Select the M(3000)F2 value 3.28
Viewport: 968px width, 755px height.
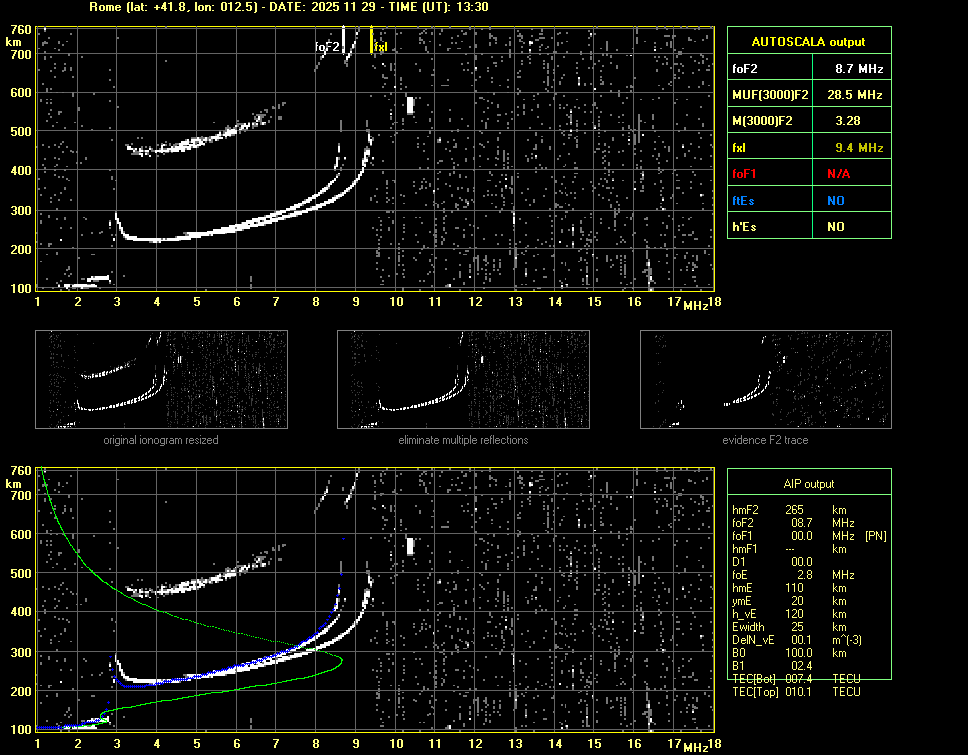click(848, 121)
